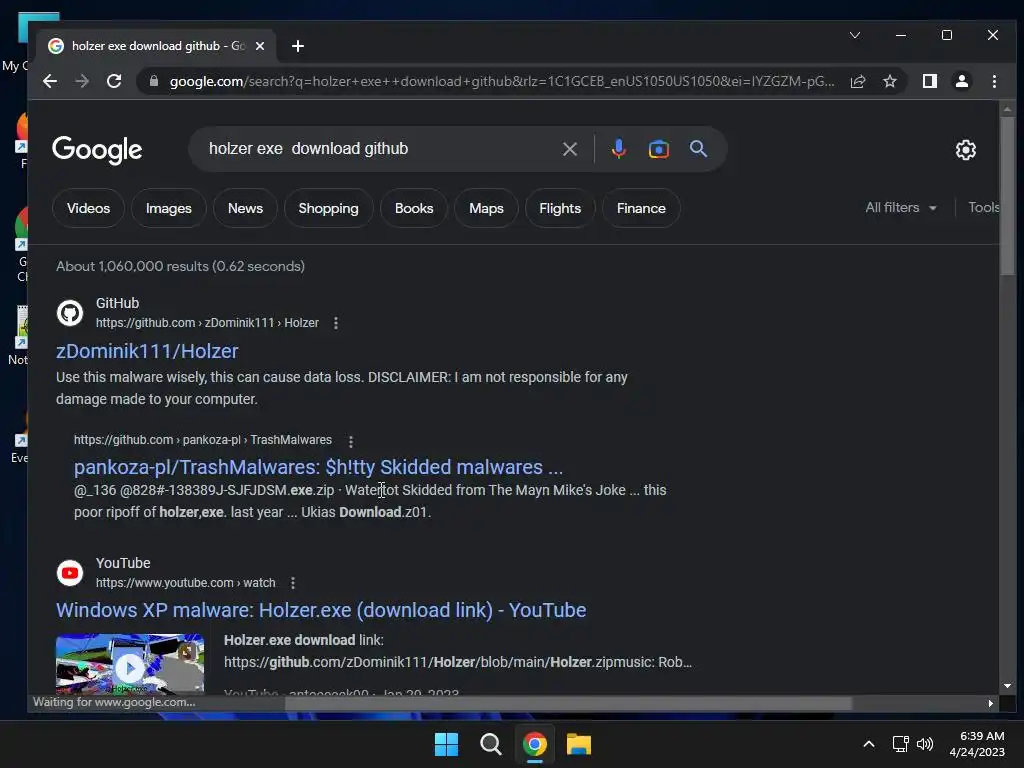Filter results by Videos

pyautogui.click(x=88, y=208)
